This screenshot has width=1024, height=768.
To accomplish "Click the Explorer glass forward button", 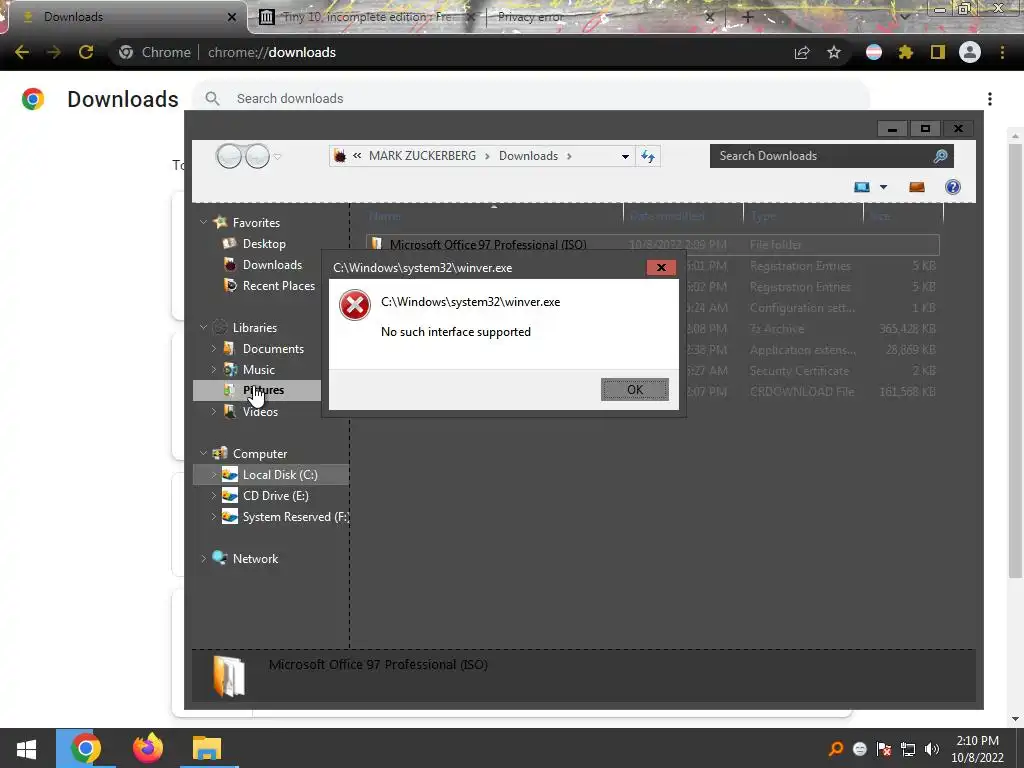I will click(x=257, y=156).
